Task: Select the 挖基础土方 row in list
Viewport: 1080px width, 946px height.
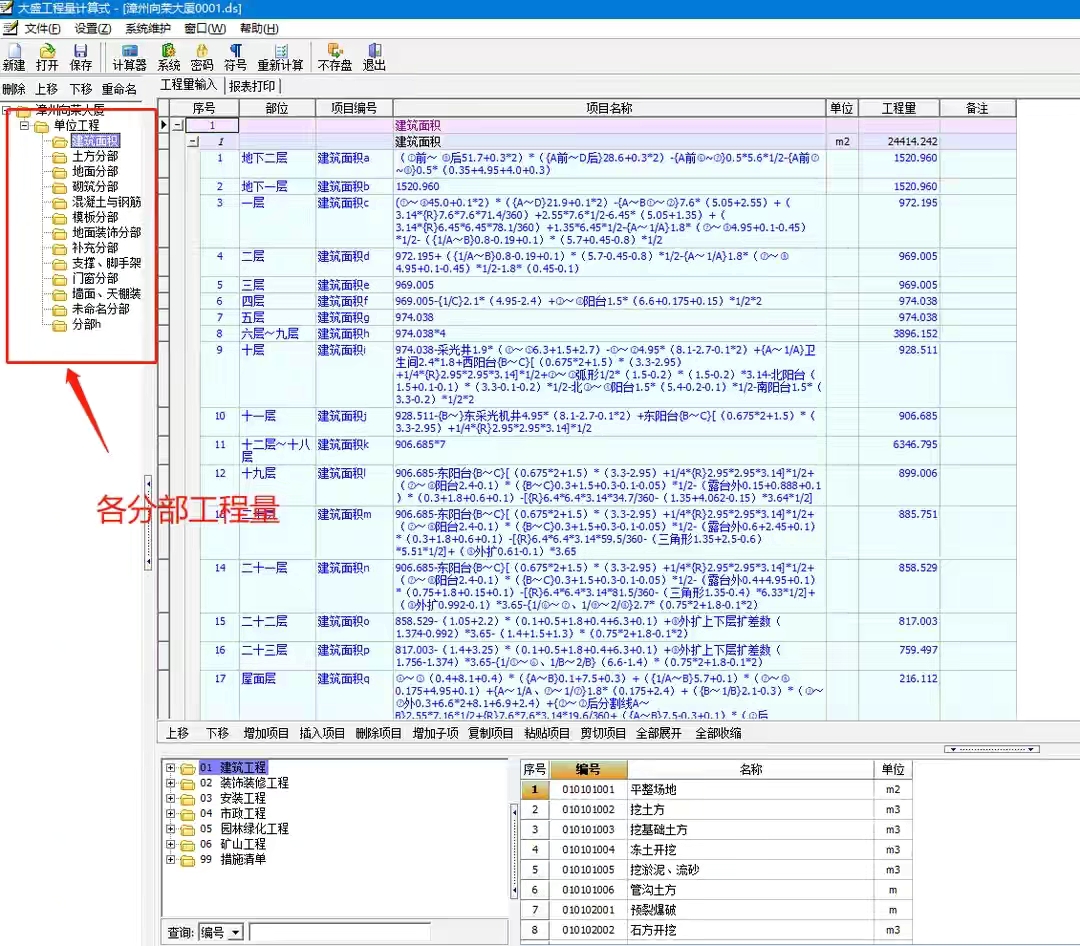Action: click(x=659, y=829)
